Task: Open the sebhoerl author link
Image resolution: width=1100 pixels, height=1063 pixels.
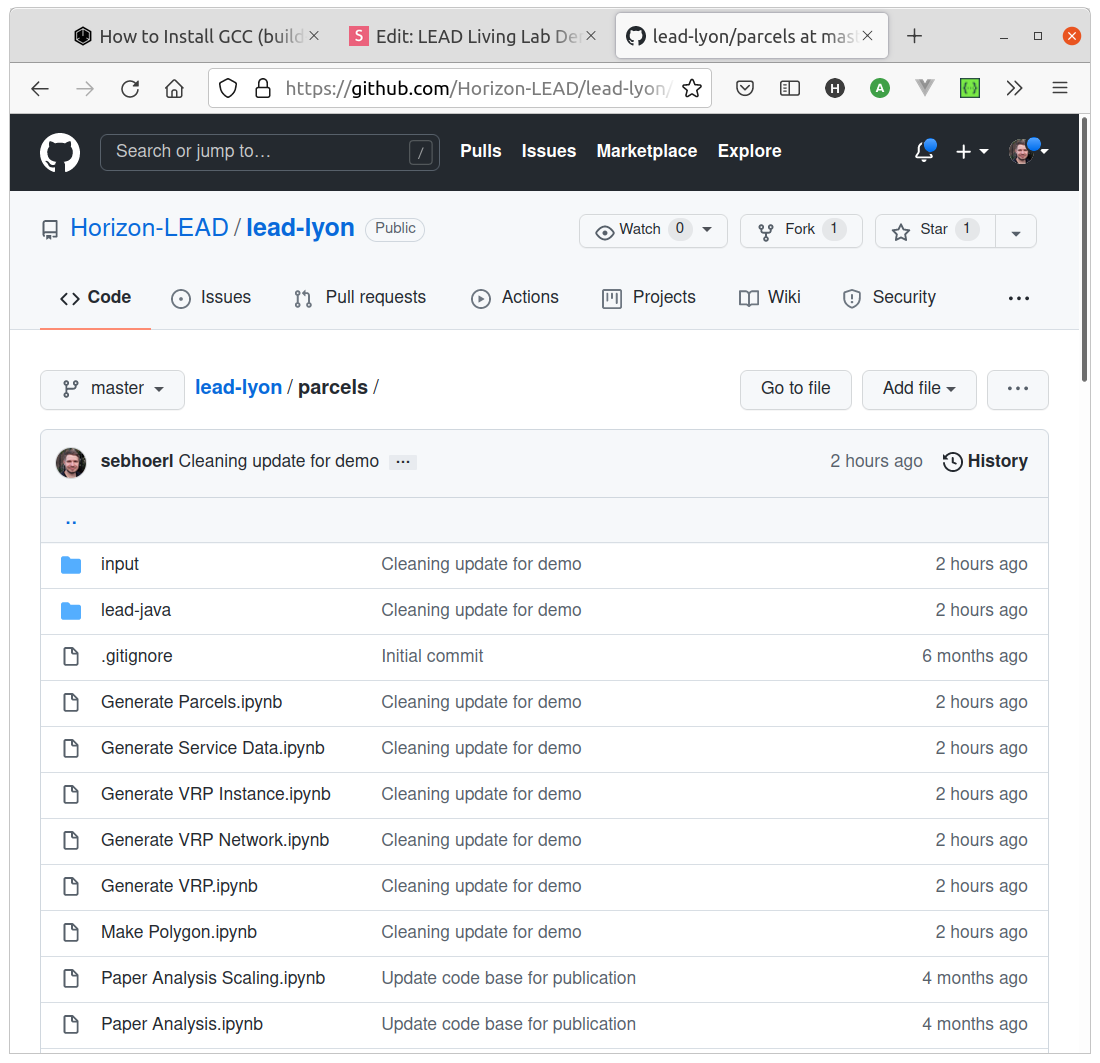Action: [x=137, y=461]
